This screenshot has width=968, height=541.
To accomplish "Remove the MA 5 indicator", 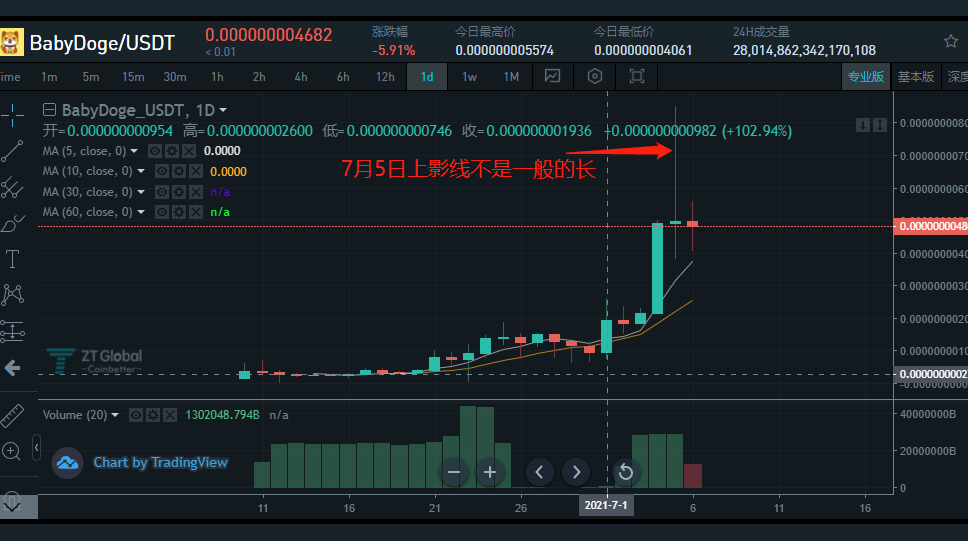I will (x=189, y=151).
